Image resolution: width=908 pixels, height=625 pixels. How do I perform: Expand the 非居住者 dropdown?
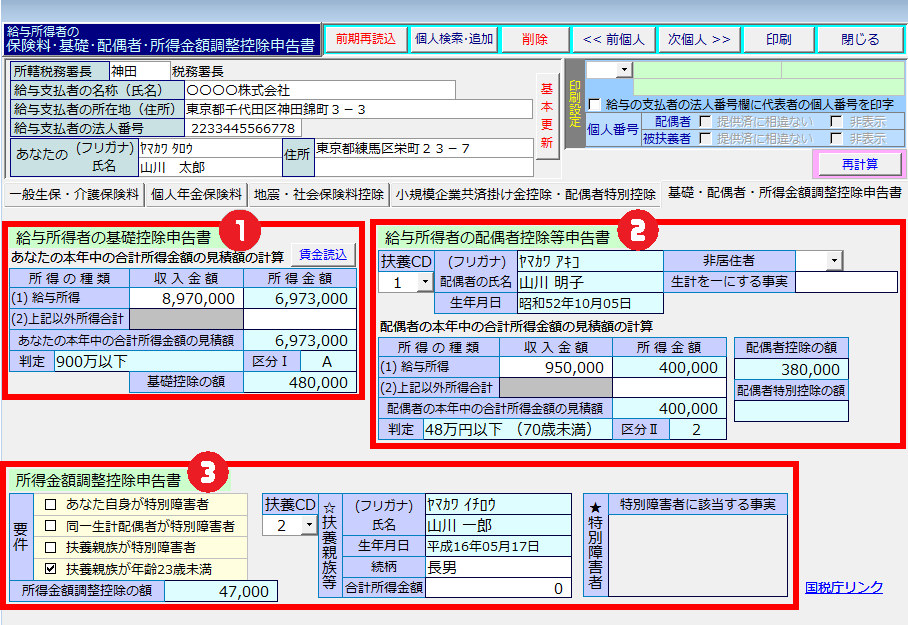833,260
